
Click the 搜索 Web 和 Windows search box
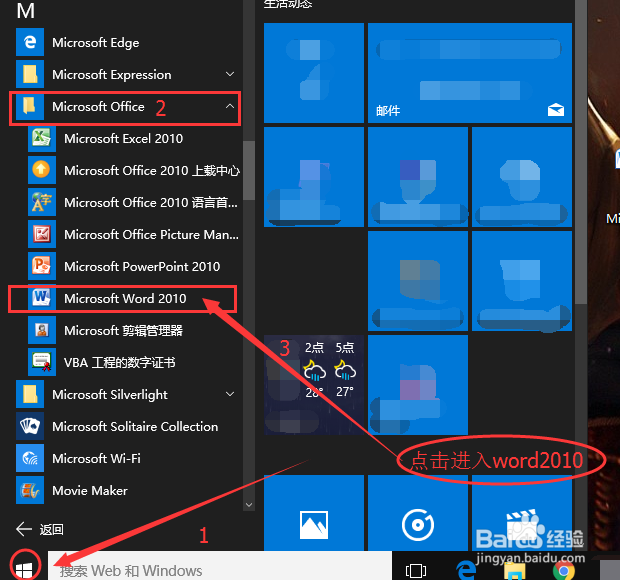[x=220, y=567]
